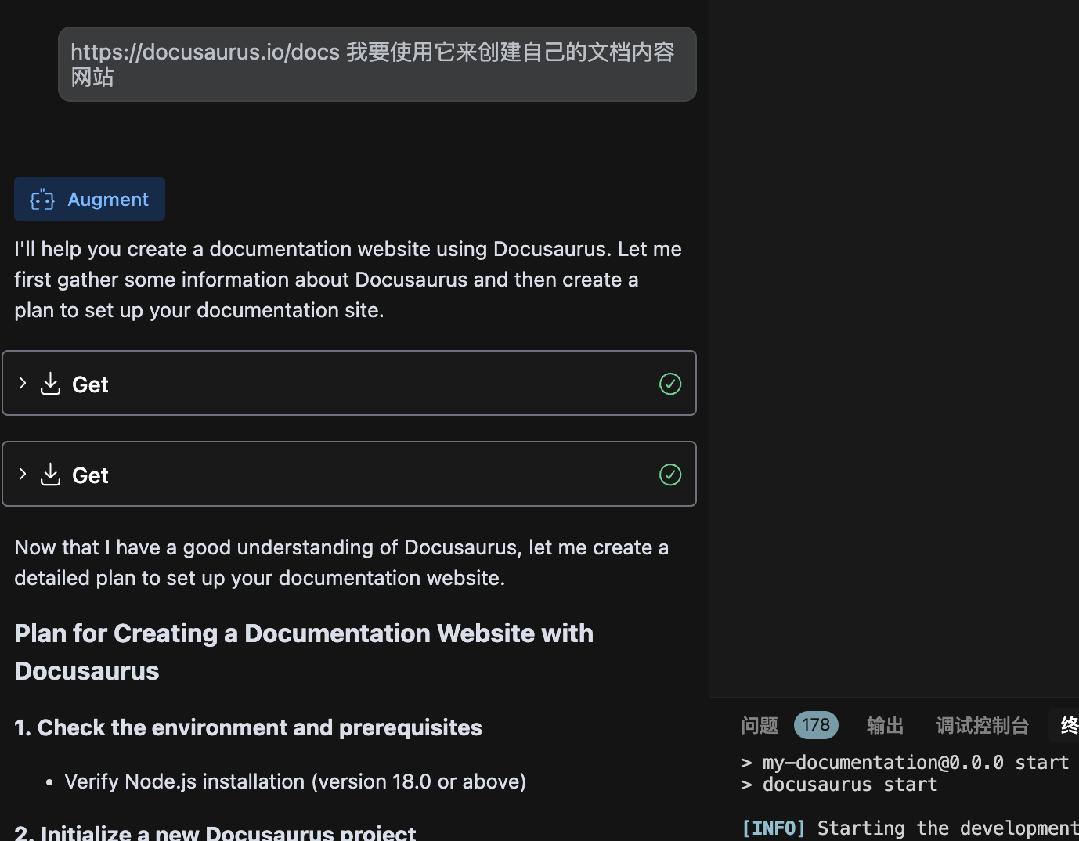Click green checkmark on the second Get request
This screenshot has height=841, width=1079.
click(670, 474)
